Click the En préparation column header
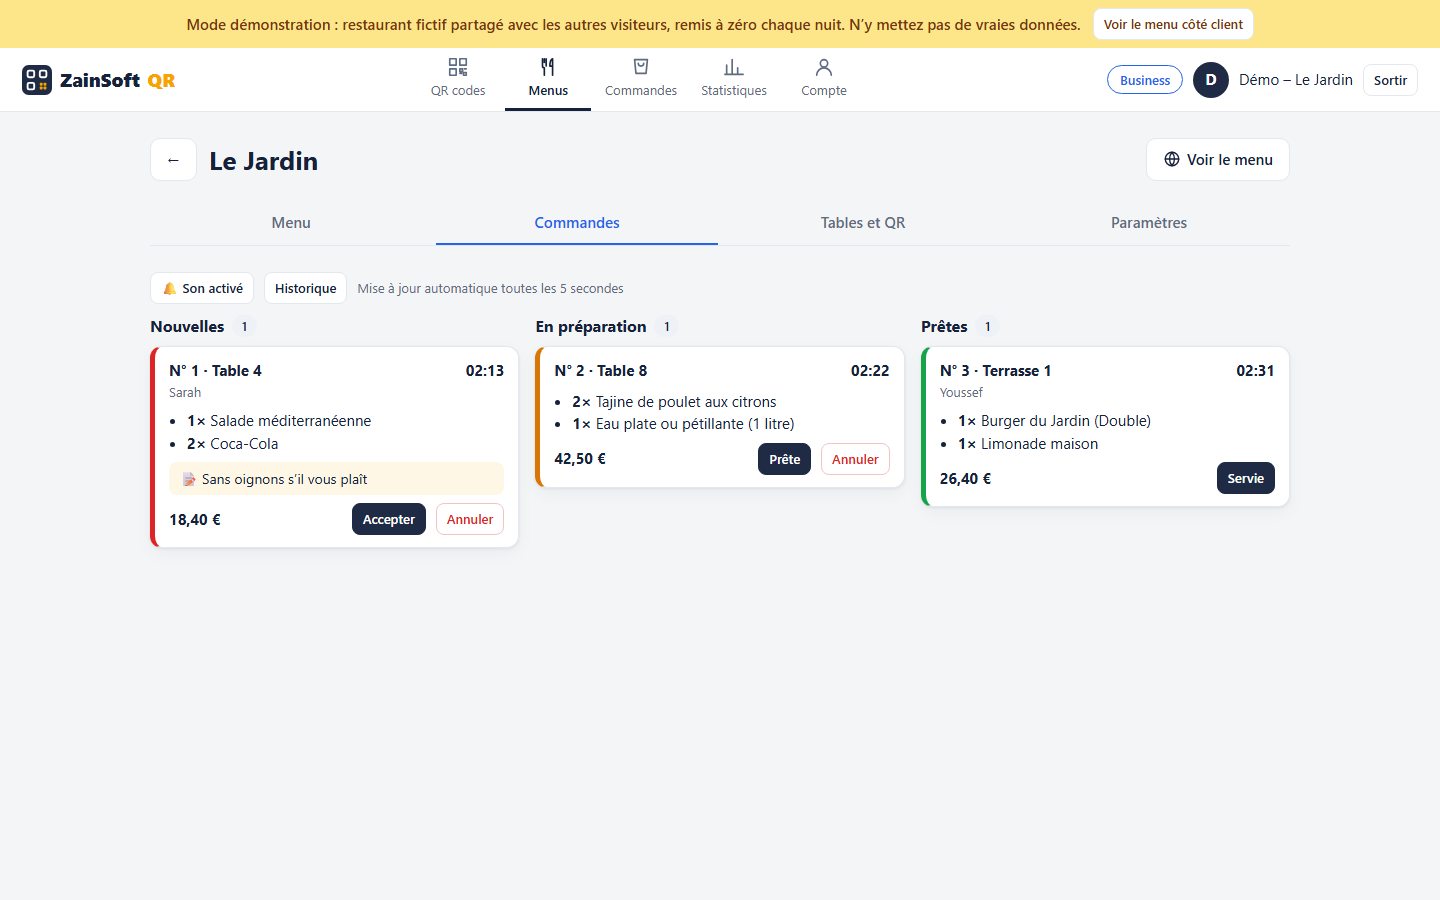Image resolution: width=1440 pixels, height=900 pixels. (x=591, y=326)
